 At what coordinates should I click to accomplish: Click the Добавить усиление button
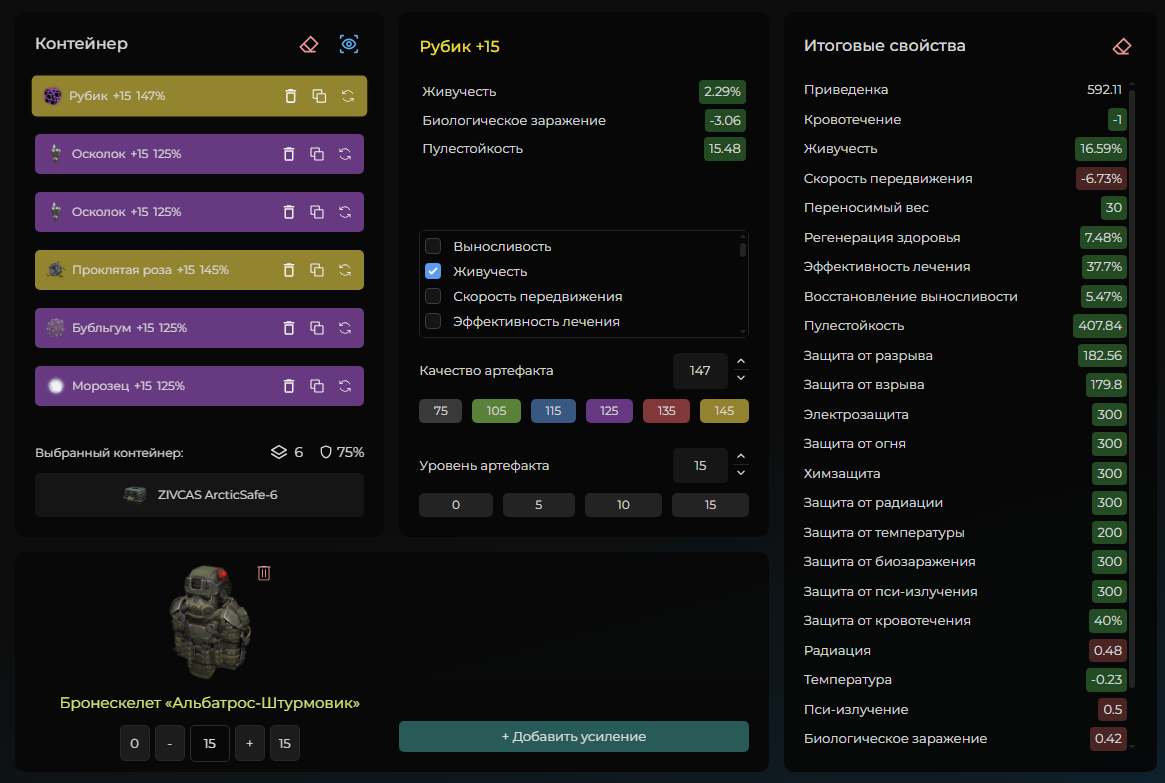pos(574,736)
